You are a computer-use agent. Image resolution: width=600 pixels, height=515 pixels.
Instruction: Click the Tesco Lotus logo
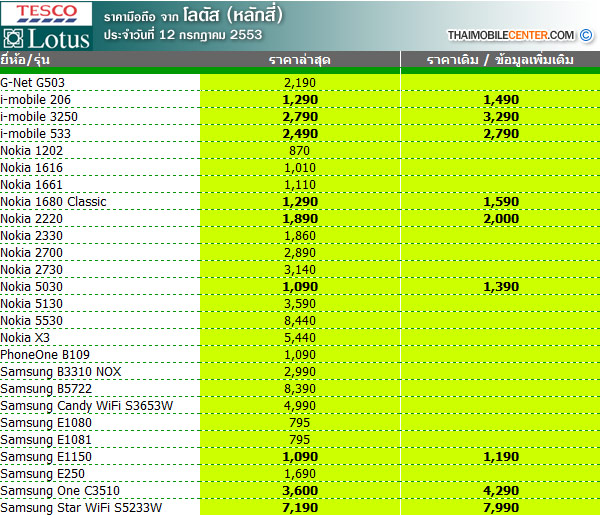(46, 26)
